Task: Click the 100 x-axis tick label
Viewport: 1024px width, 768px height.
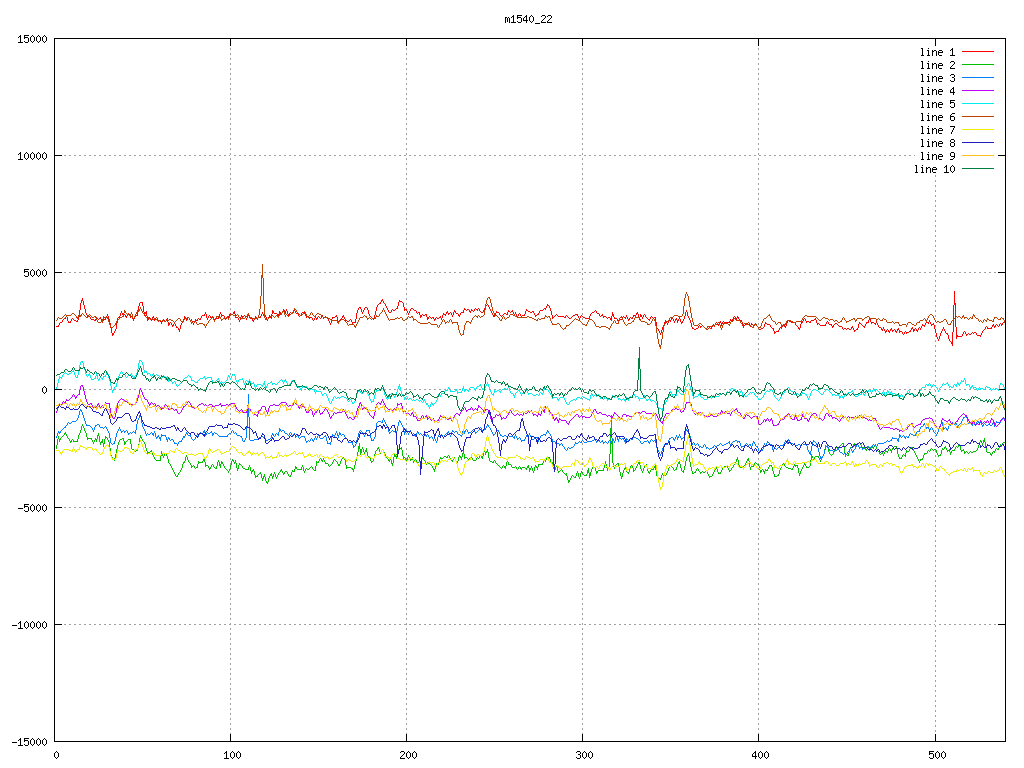Action: pos(231,755)
